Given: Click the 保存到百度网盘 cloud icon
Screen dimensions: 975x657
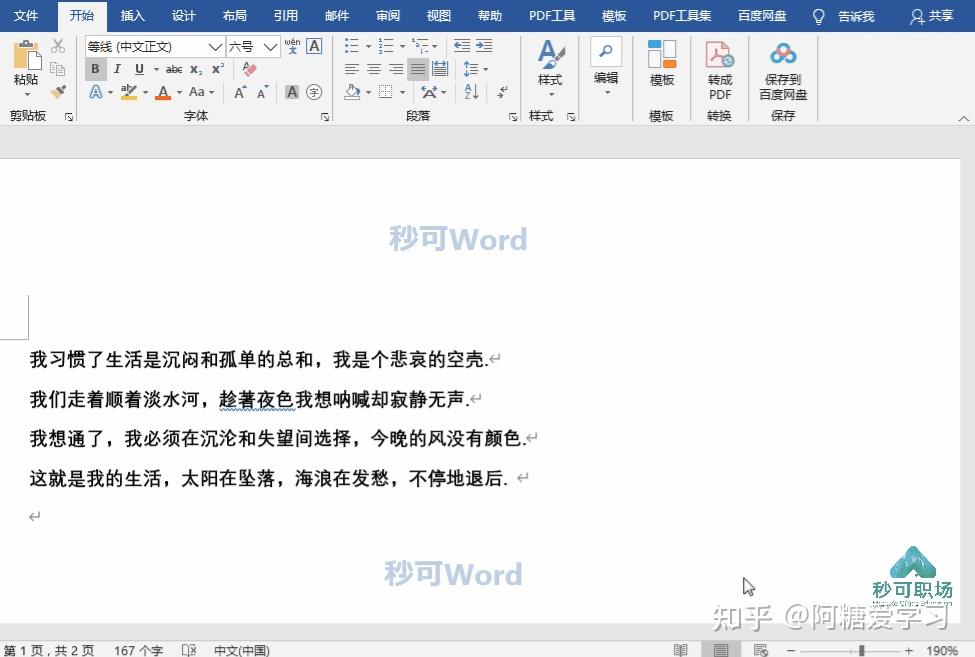Looking at the screenshot, I should tap(783, 54).
